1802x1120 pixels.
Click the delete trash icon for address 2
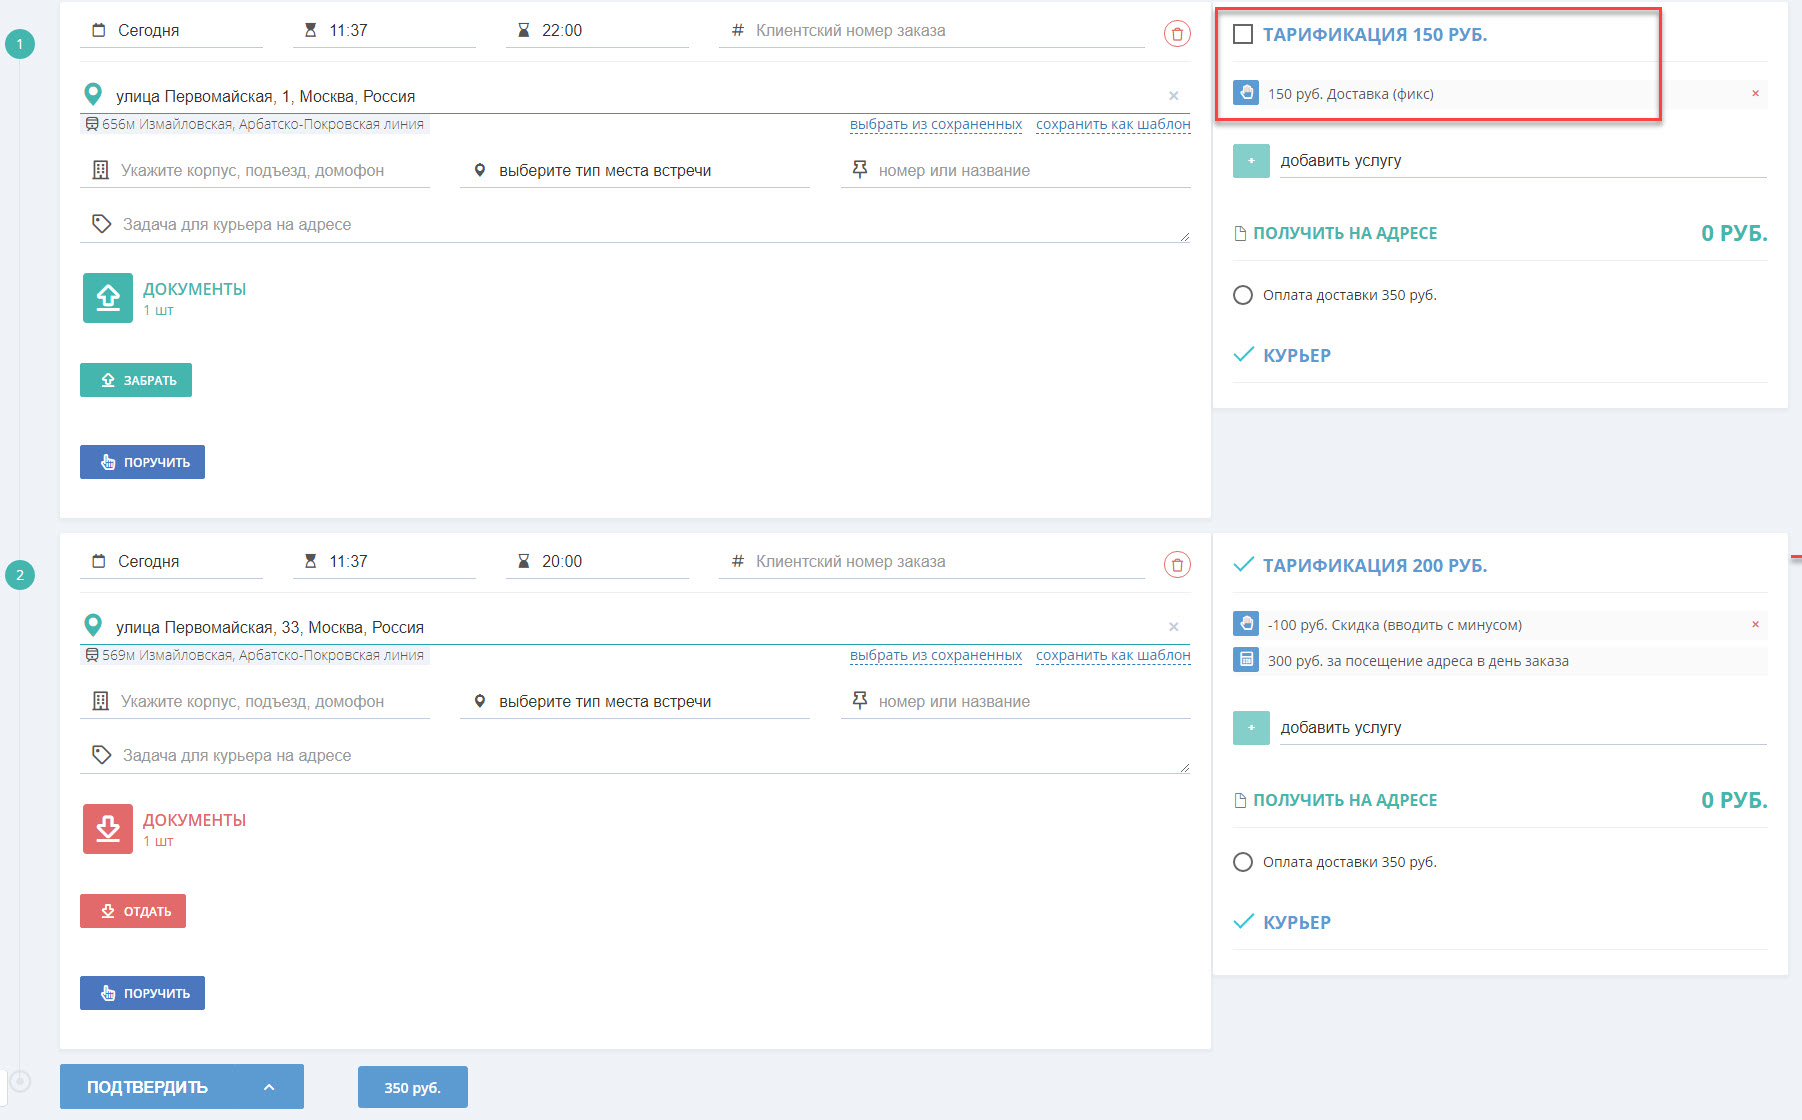point(1177,565)
